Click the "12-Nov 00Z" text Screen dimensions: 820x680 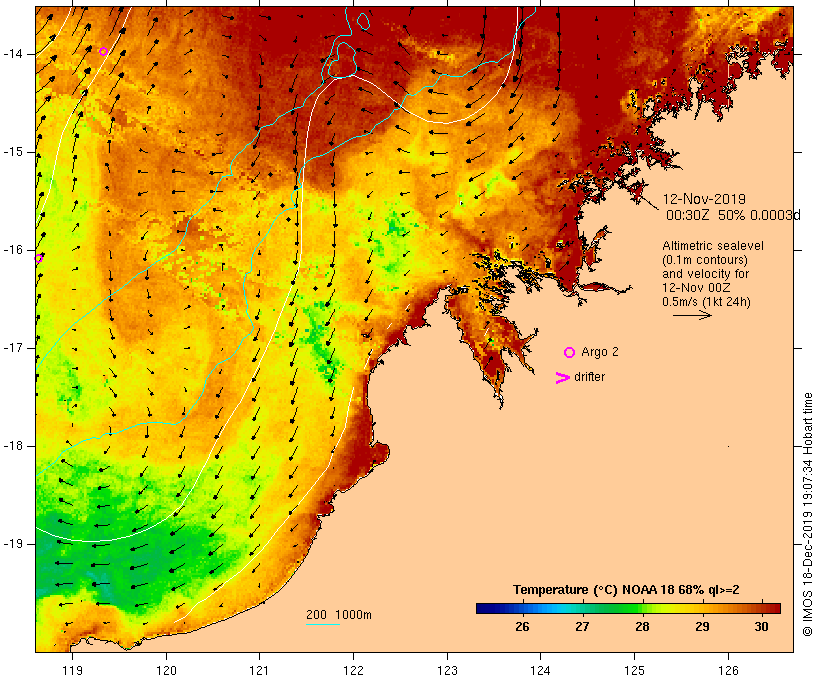(x=696, y=288)
